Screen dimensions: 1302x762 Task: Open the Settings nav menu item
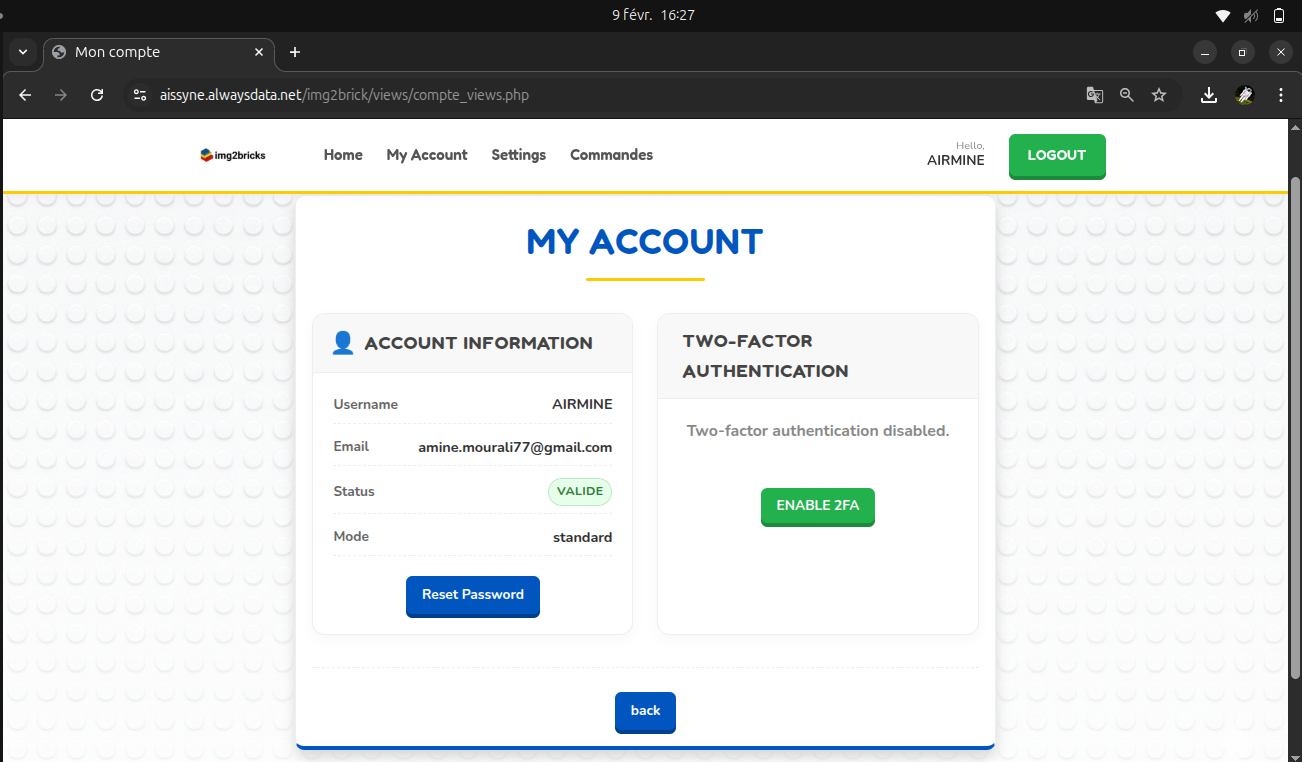(518, 155)
